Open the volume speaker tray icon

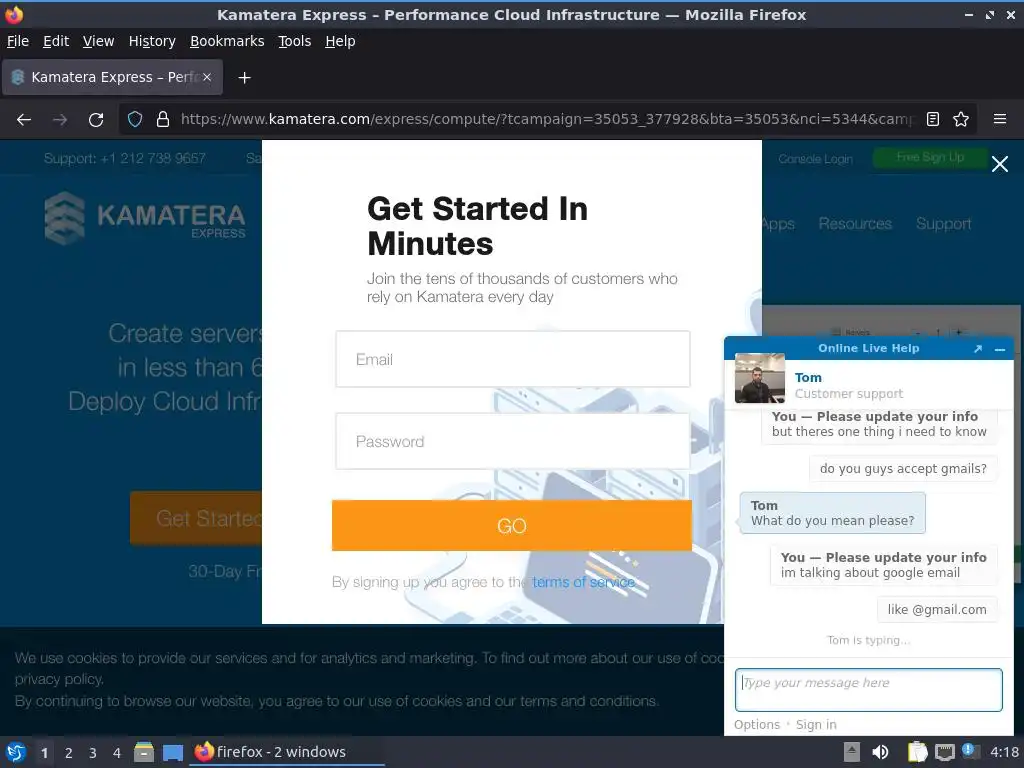click(880, 752)
